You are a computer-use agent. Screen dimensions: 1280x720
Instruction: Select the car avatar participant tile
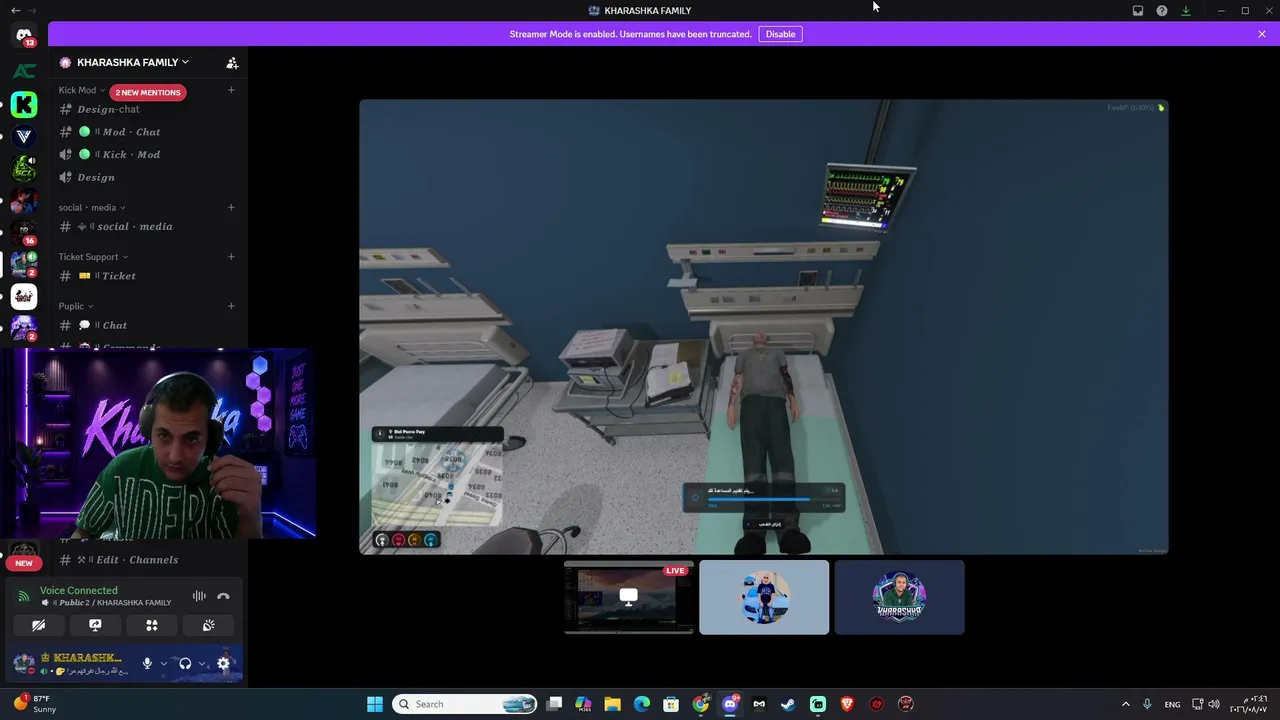click(764, 597)
